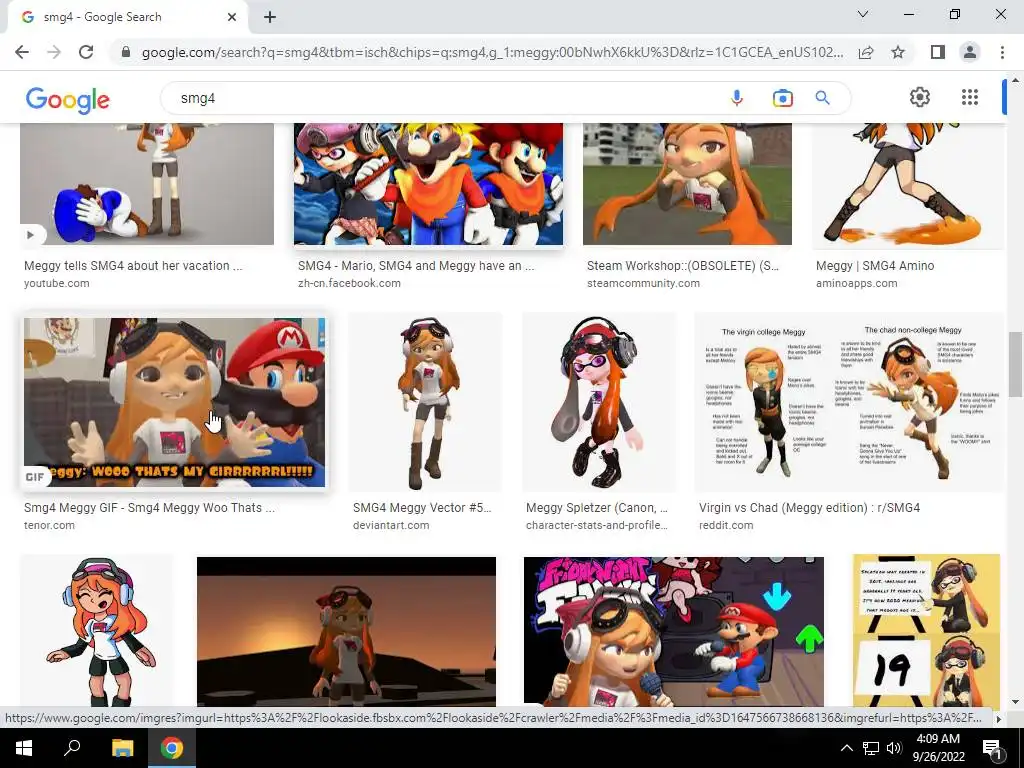Screen dimensions: 1024x768
Task: Open the Meggy Spletzer character image
Action: click(x=600, y=402)
